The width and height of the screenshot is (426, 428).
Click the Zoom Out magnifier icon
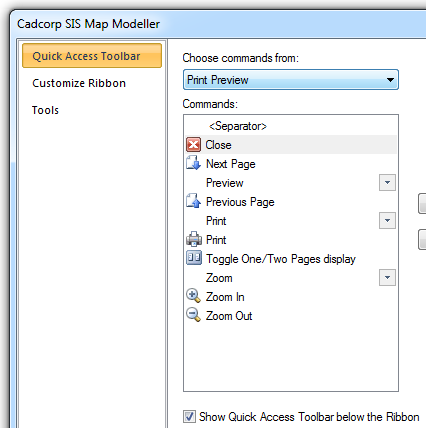click(x=193, y=315)
